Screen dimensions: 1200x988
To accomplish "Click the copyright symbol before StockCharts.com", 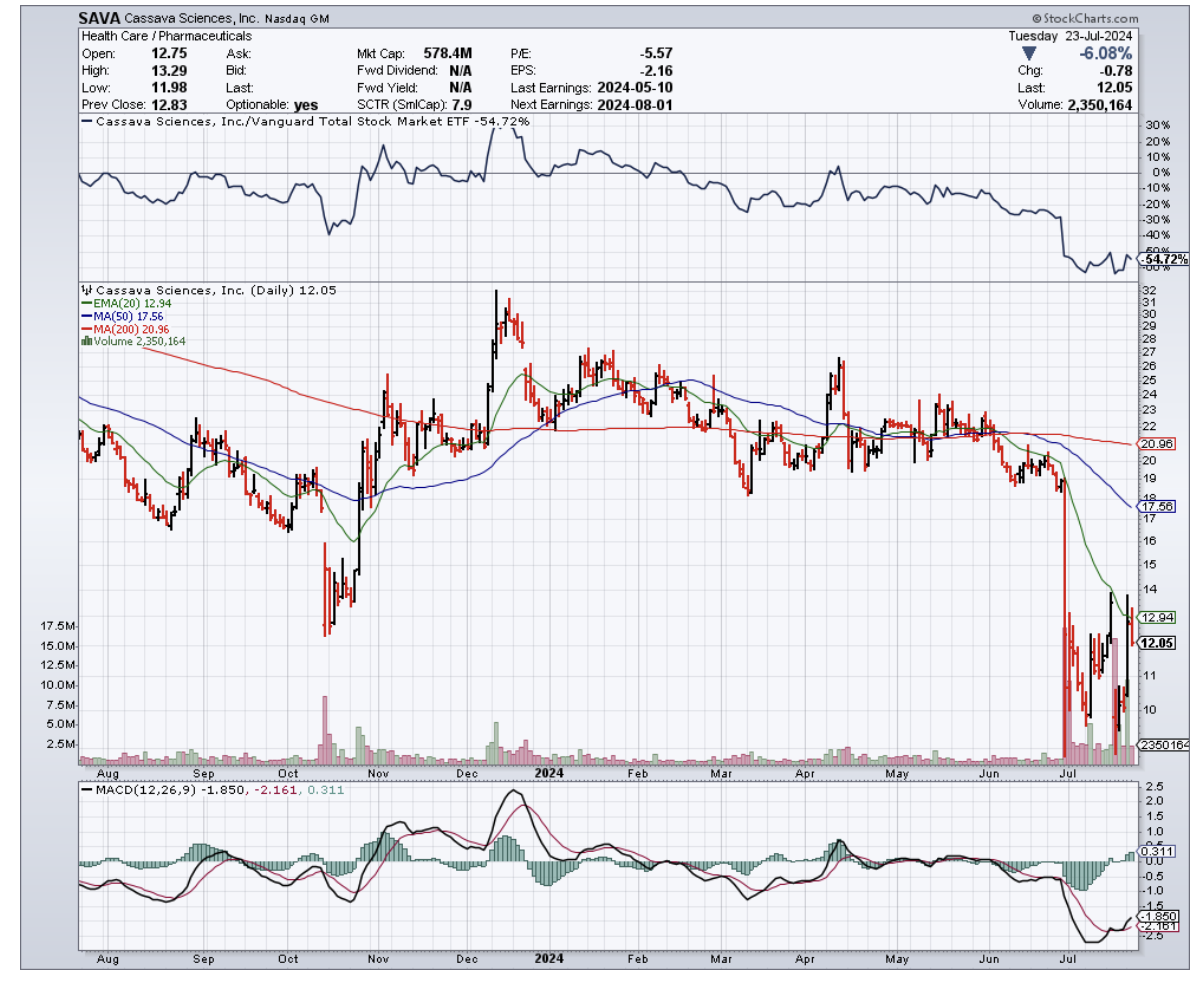I will [1036, 19].
